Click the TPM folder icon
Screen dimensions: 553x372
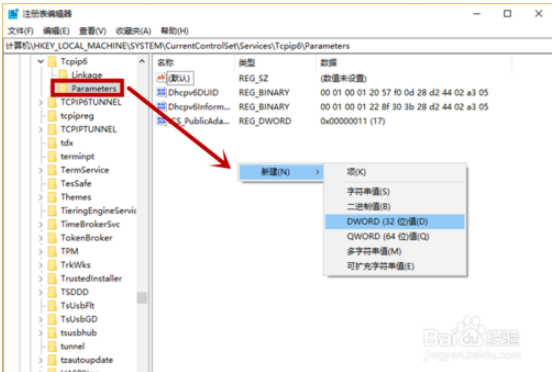coord(52,251)
